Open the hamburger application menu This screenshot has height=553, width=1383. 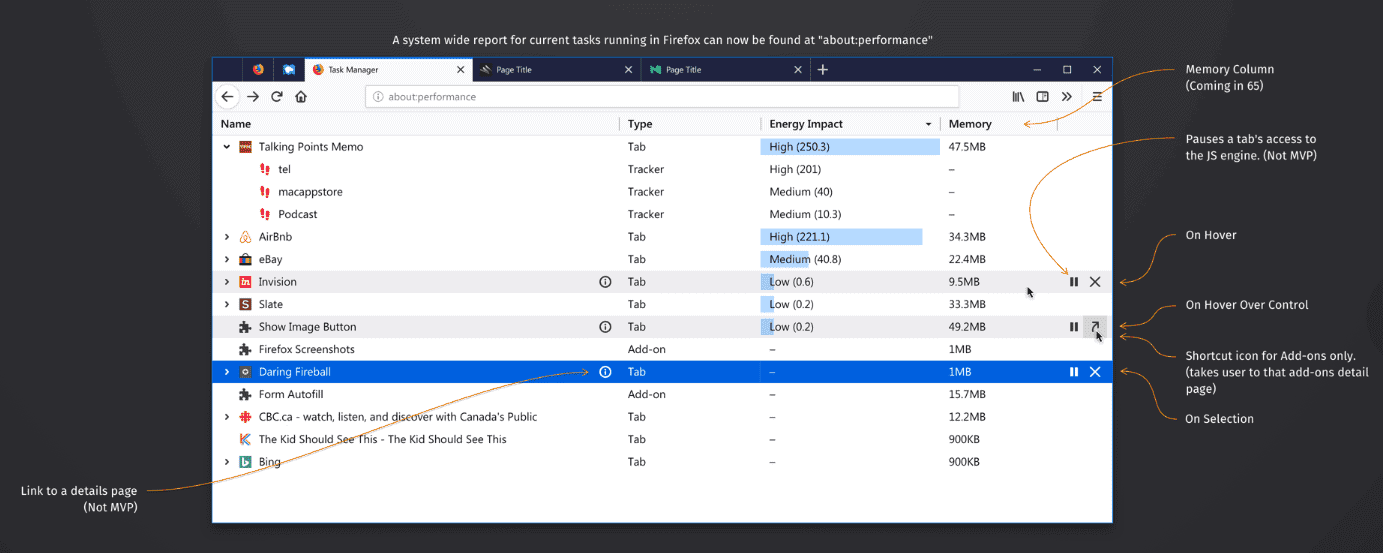1097,97
